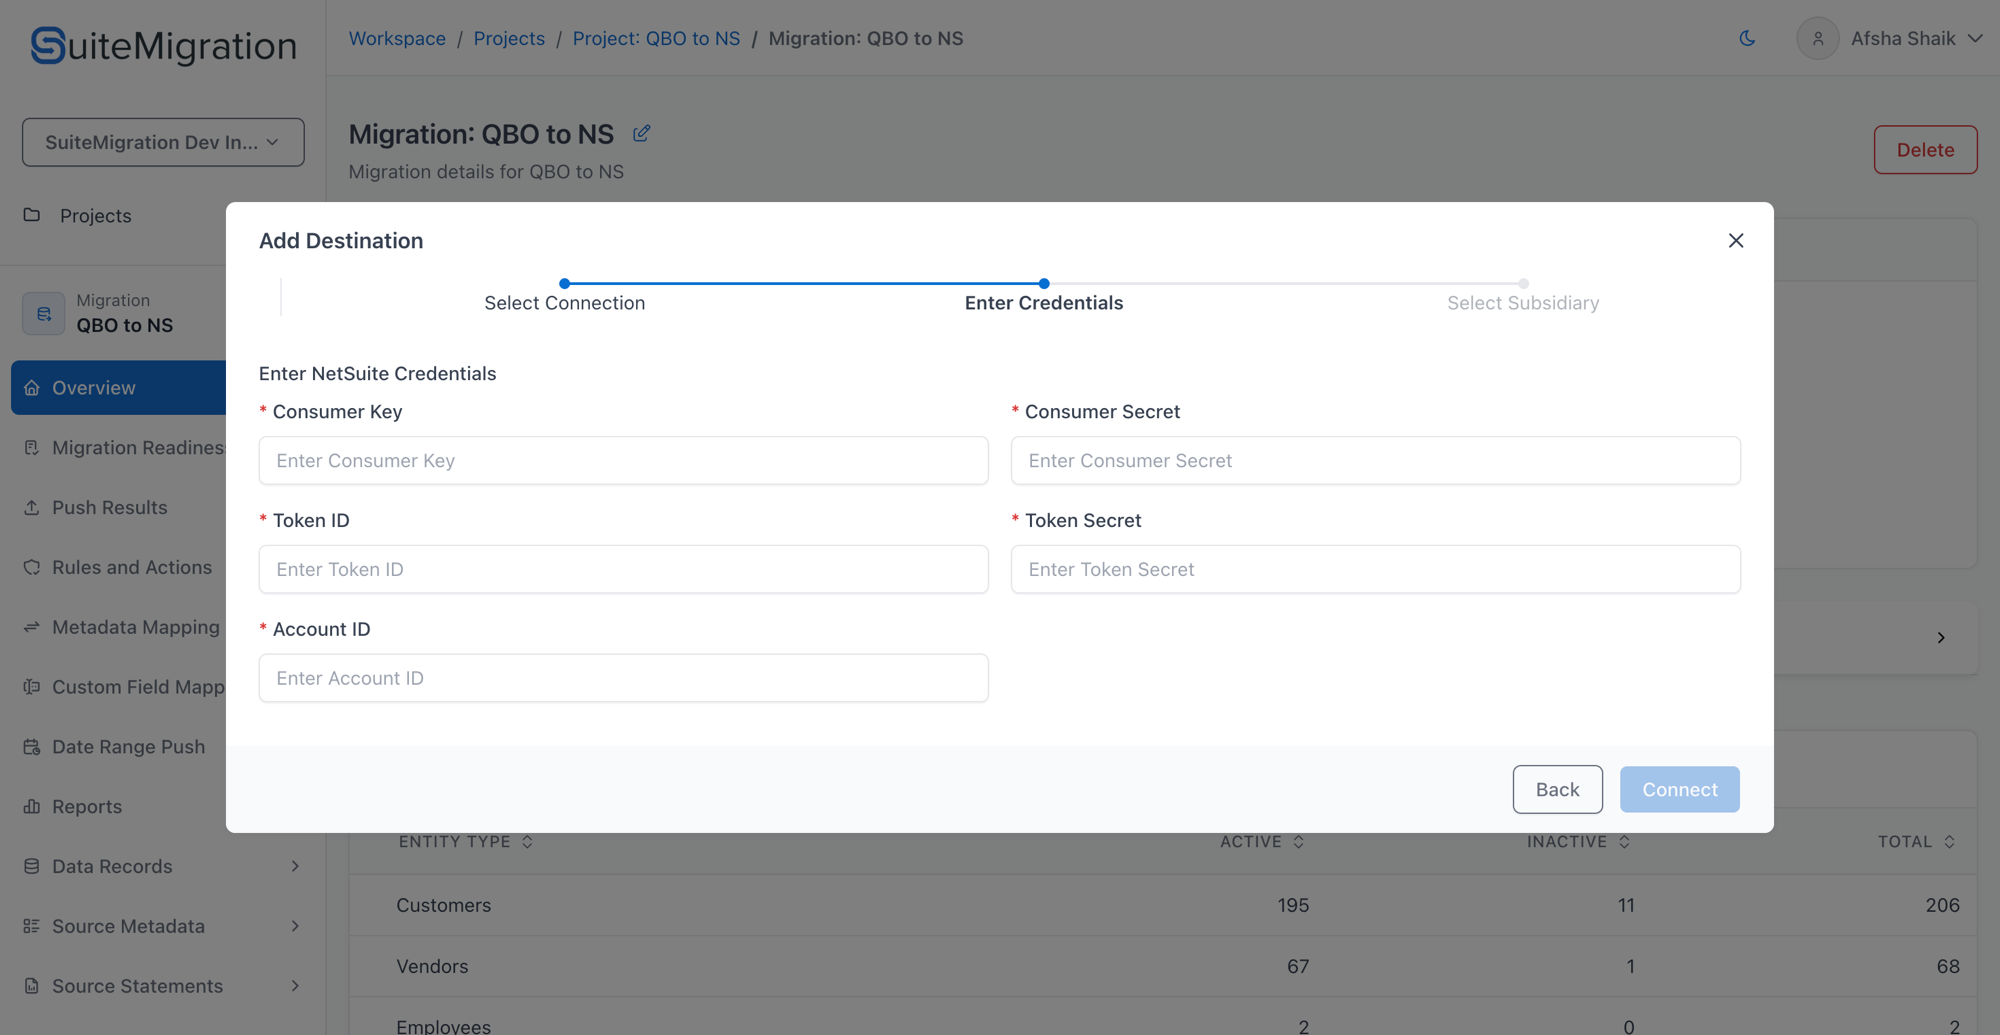
Task: Toggle dark mode moon icon
Action: coord(1747,38)
